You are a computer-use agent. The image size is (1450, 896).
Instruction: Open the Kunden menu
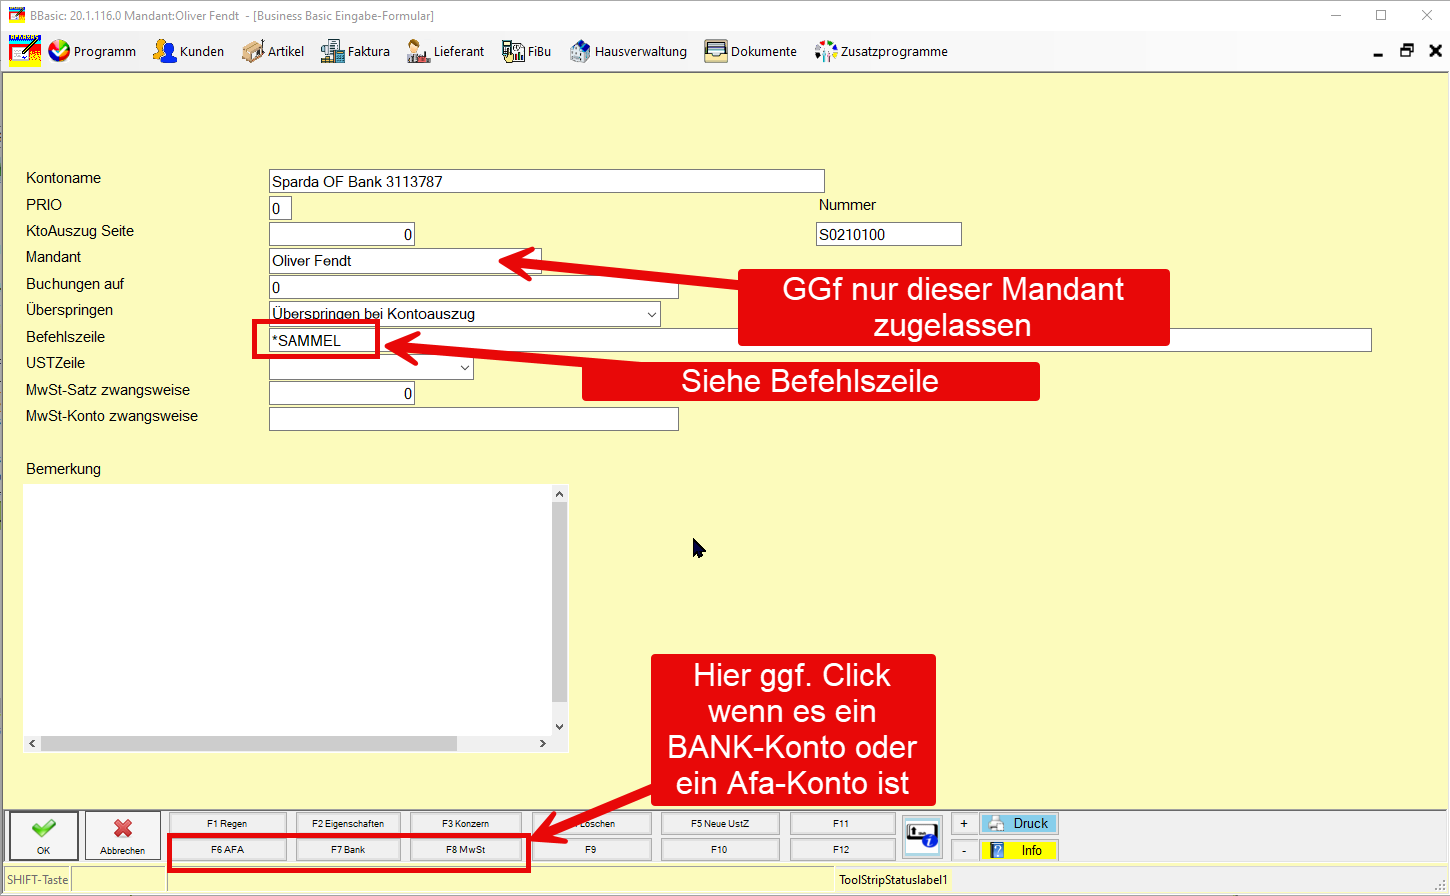[188, 51]
